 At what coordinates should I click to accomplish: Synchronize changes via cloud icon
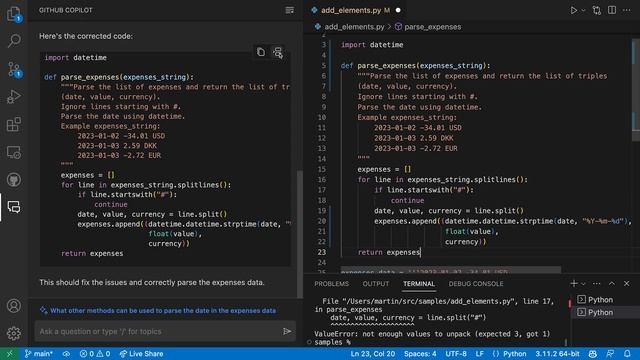pyautogui.click(x=66, y=353)
